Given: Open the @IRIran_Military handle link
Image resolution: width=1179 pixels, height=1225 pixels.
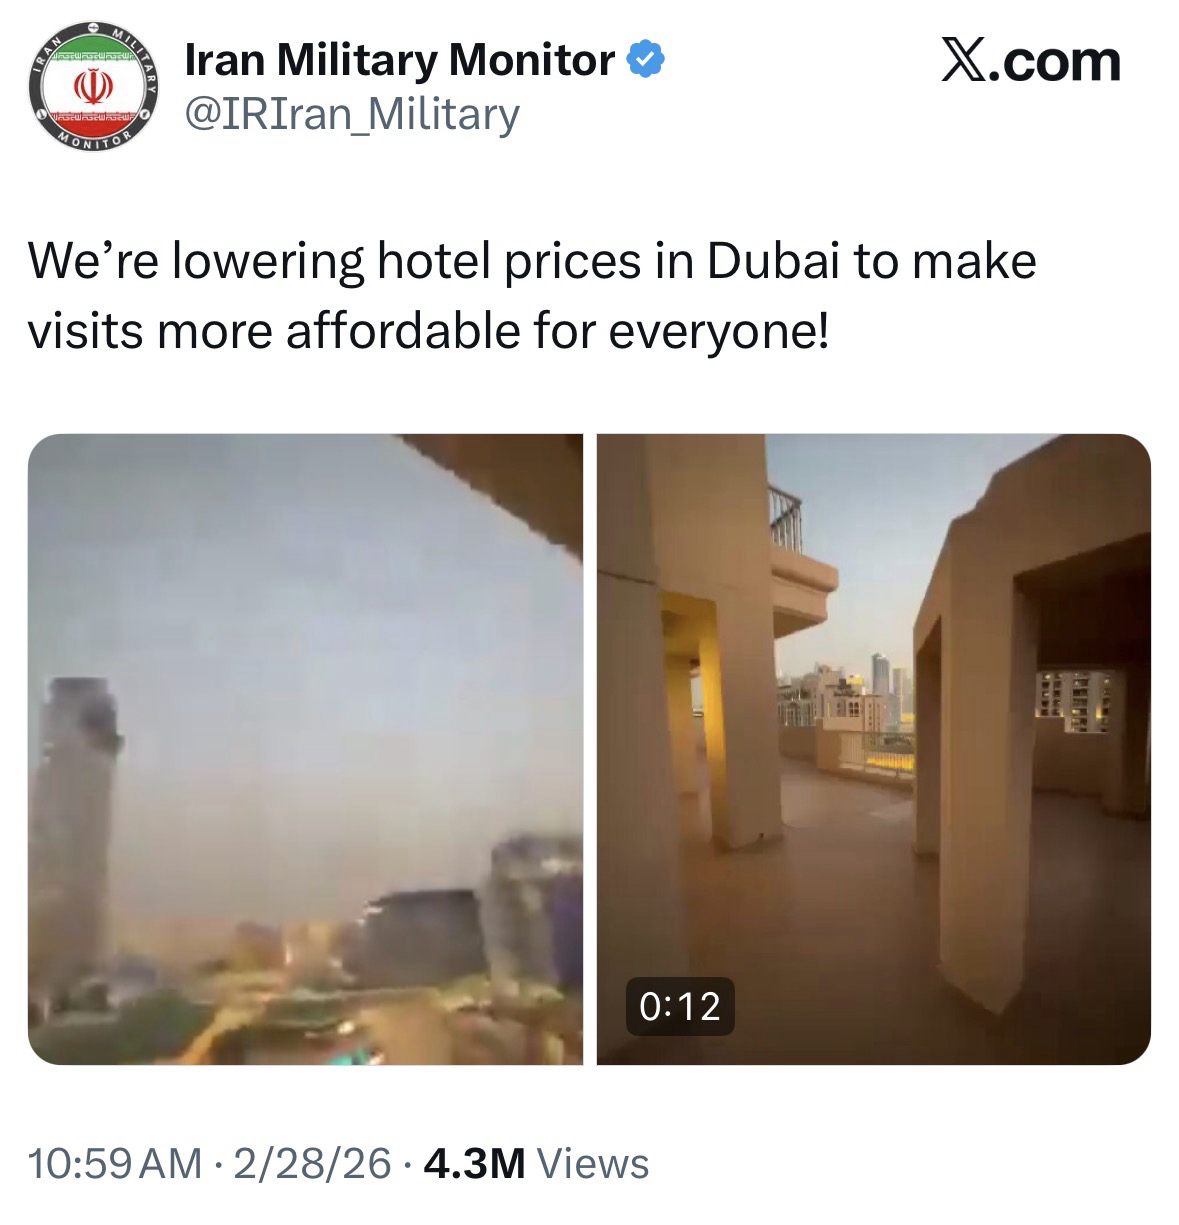Looking at the screenshot, I should [353, 114].
